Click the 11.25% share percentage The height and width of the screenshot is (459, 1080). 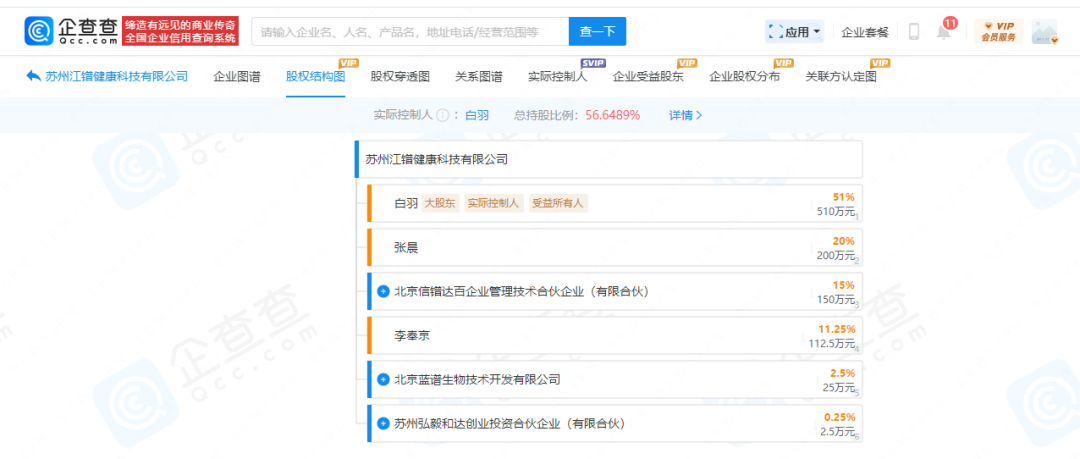point(836,329)
